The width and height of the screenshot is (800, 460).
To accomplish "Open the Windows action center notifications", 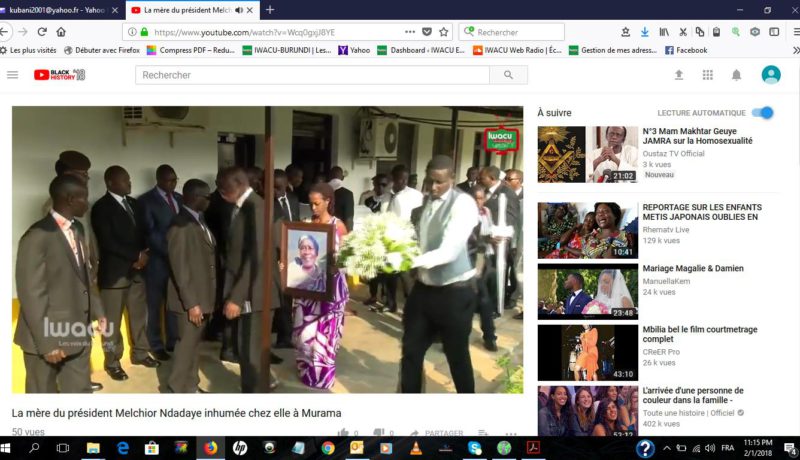I will (x=790, y=449).
